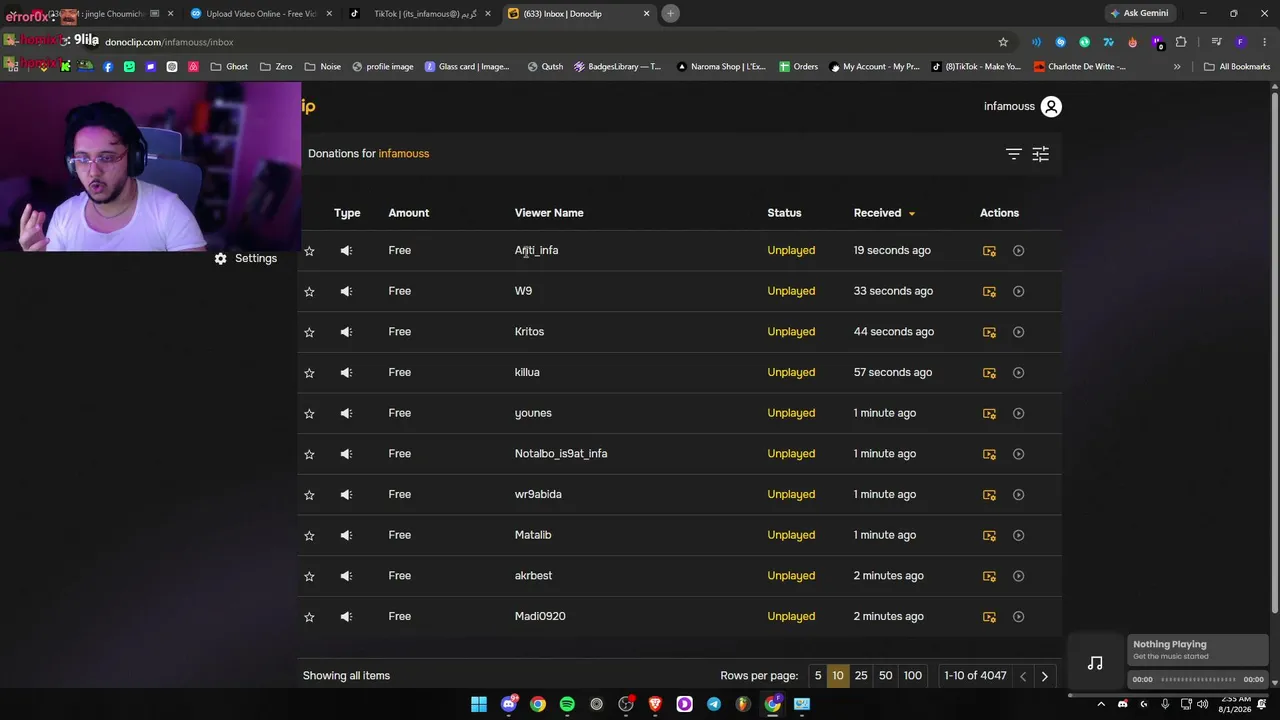Play the donation from younes
Viewport: 1280px width, 720px height.
click(1018, 413)
